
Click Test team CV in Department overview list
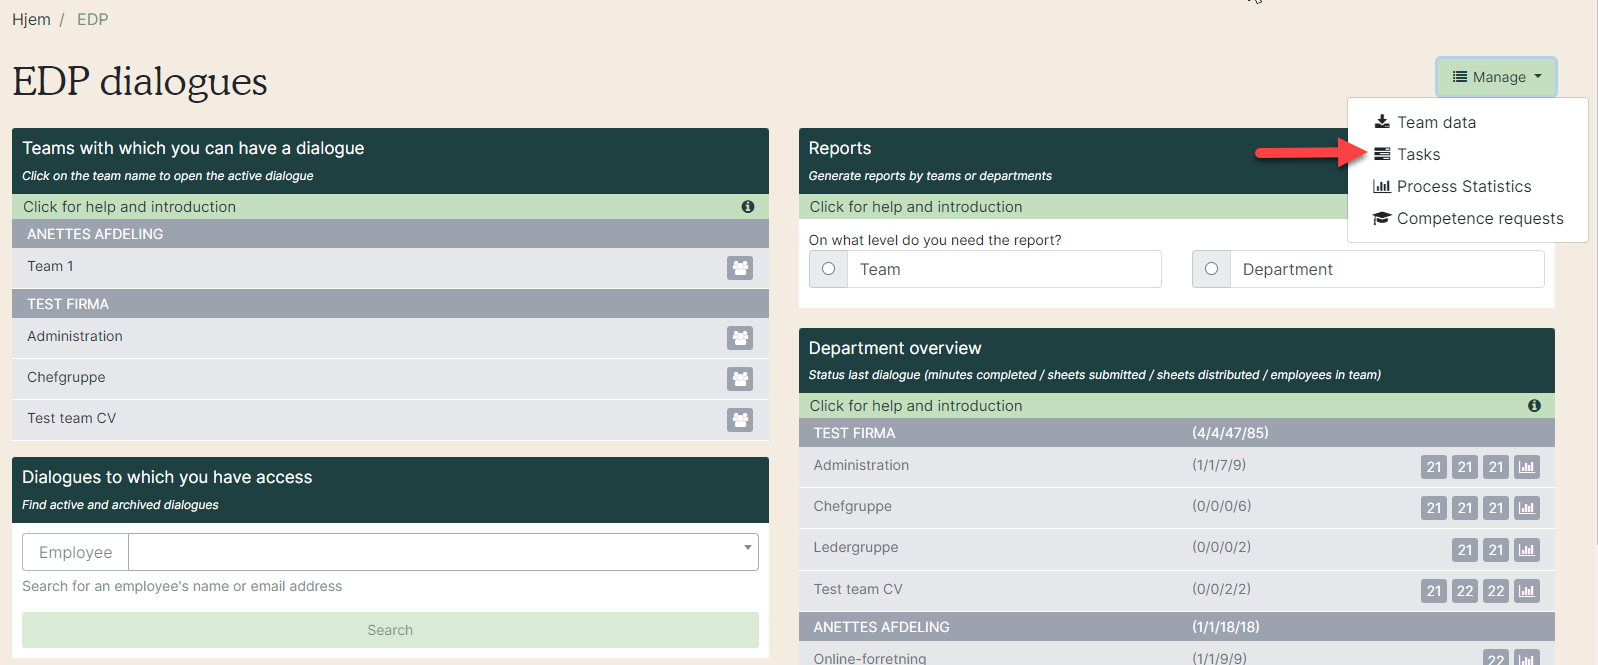click(858, 589)
